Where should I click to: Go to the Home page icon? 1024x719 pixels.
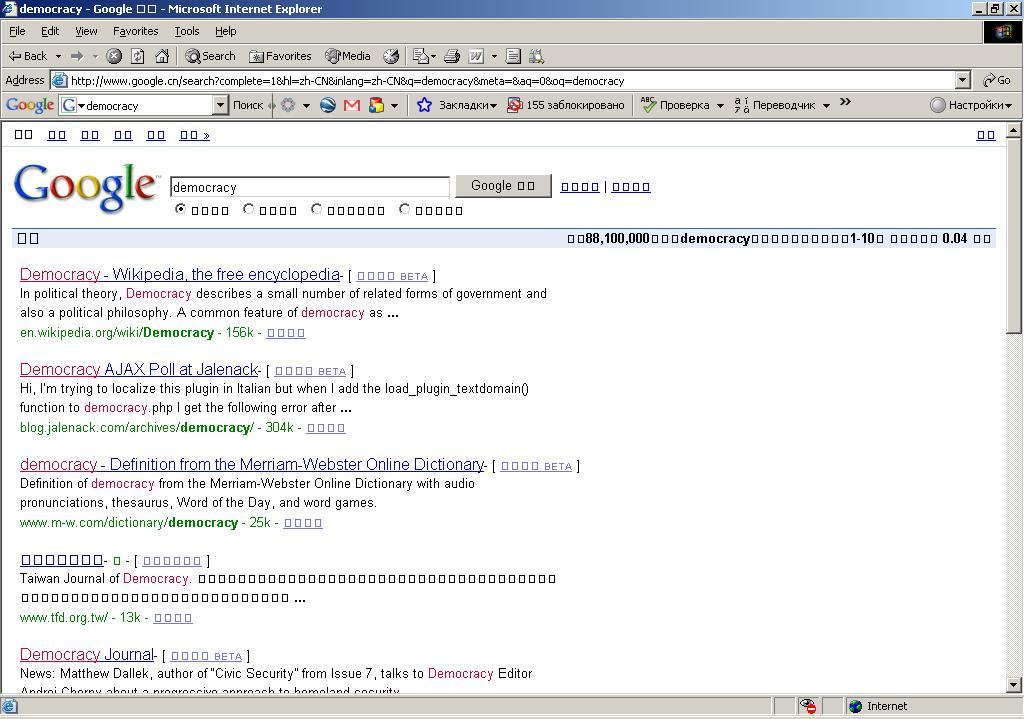pyautogui.click(x=162, y=56)
